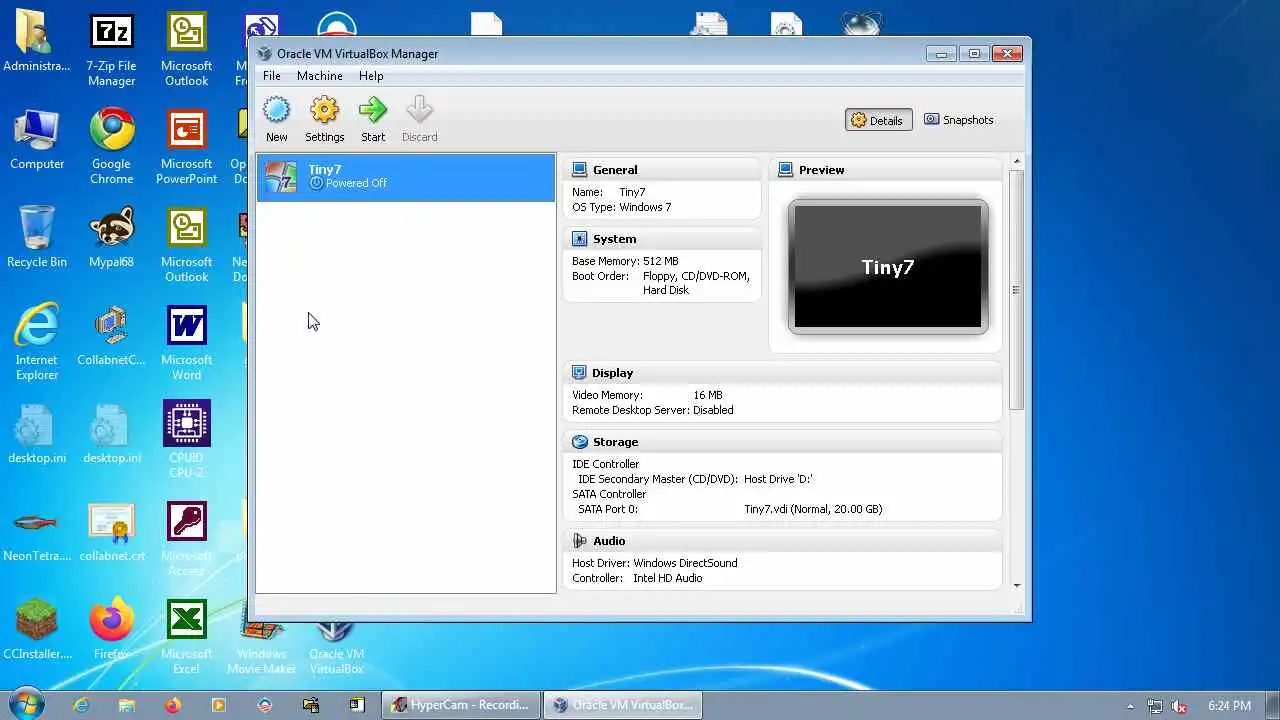
Task: Click the Audio section speaker icon
Action: click(580, 541)
